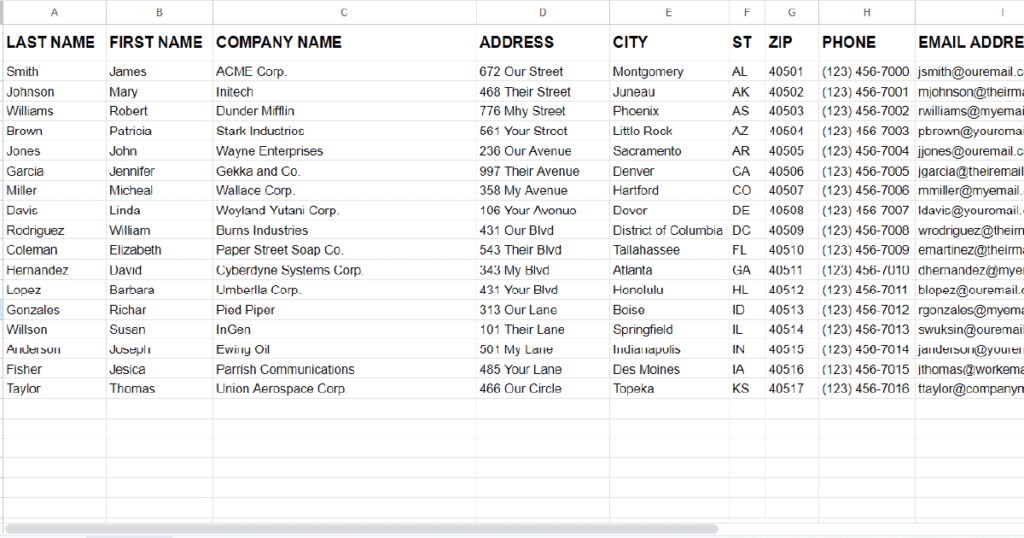Click the Honolulu city cell
Viewport: 1024px width, 538px height.
tap(669, 290)
